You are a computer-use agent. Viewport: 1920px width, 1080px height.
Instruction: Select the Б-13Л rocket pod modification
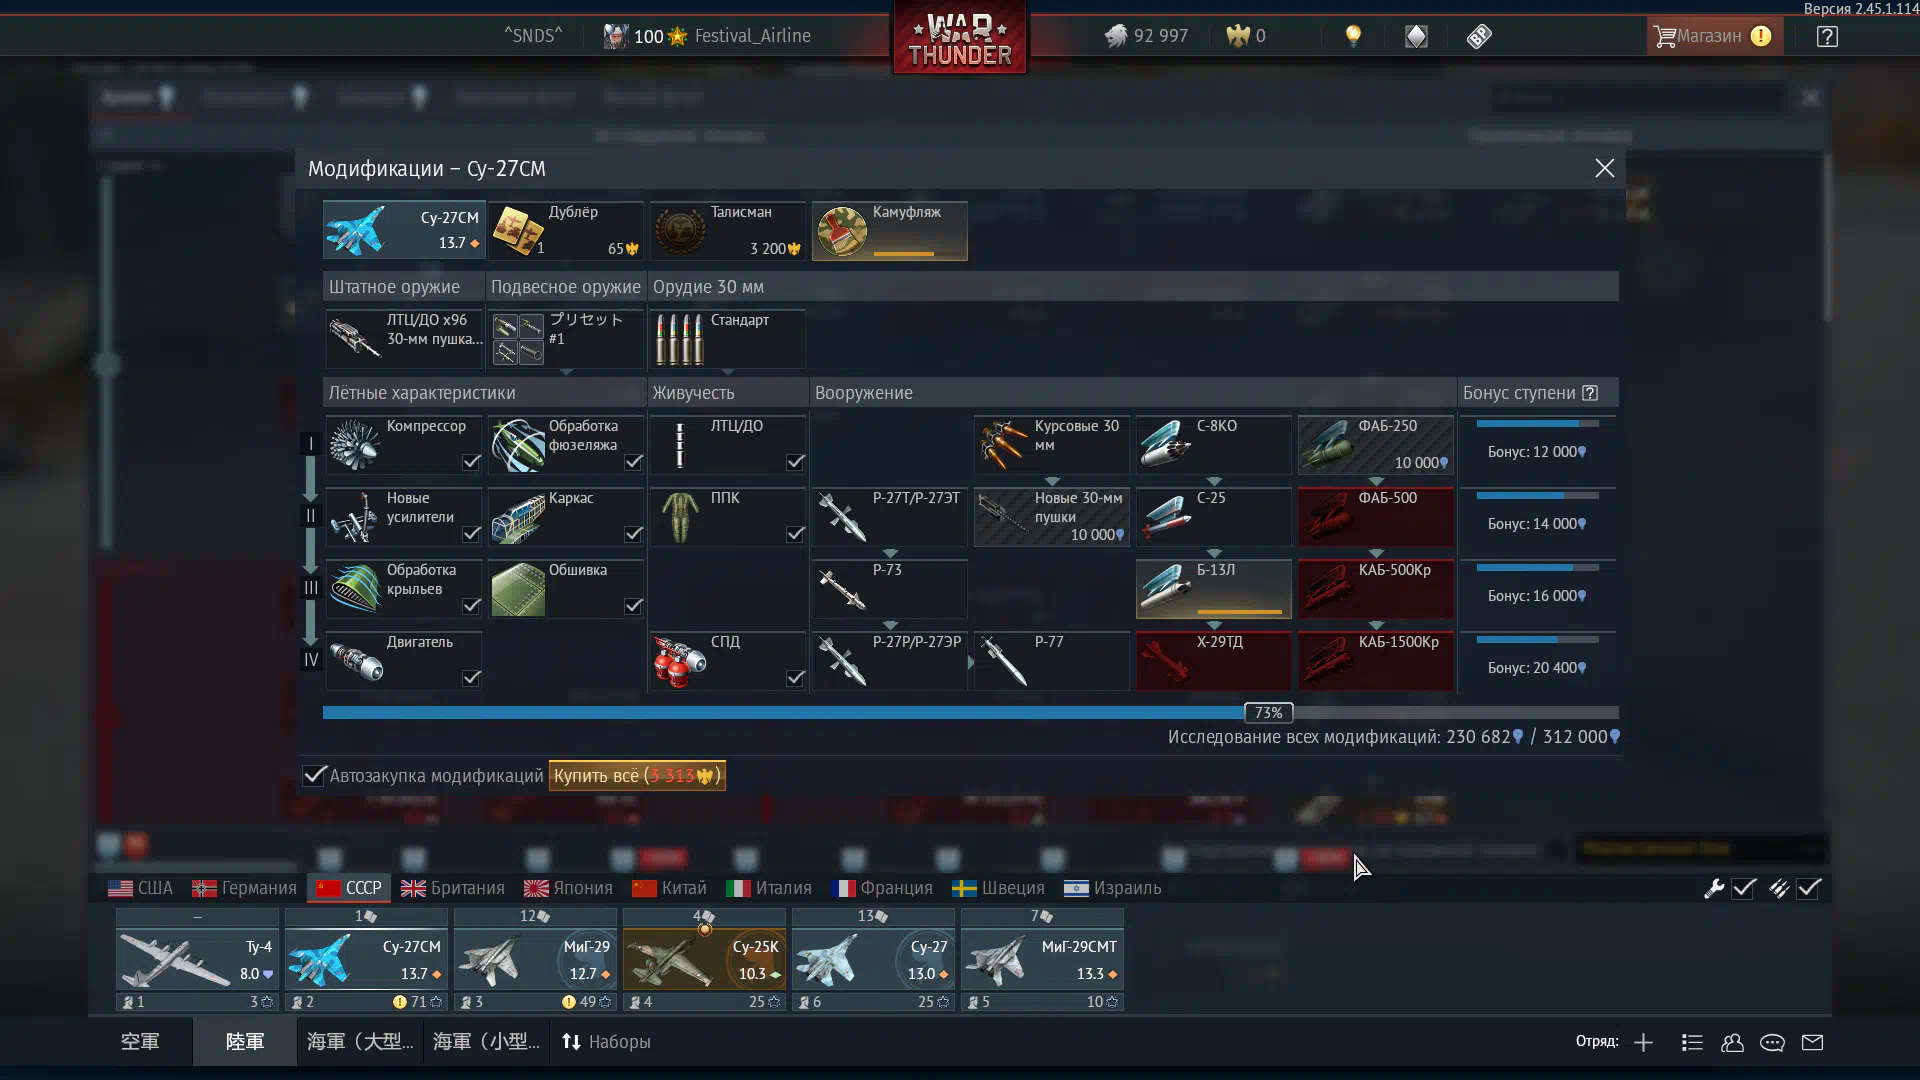[x=1214, y=588]
